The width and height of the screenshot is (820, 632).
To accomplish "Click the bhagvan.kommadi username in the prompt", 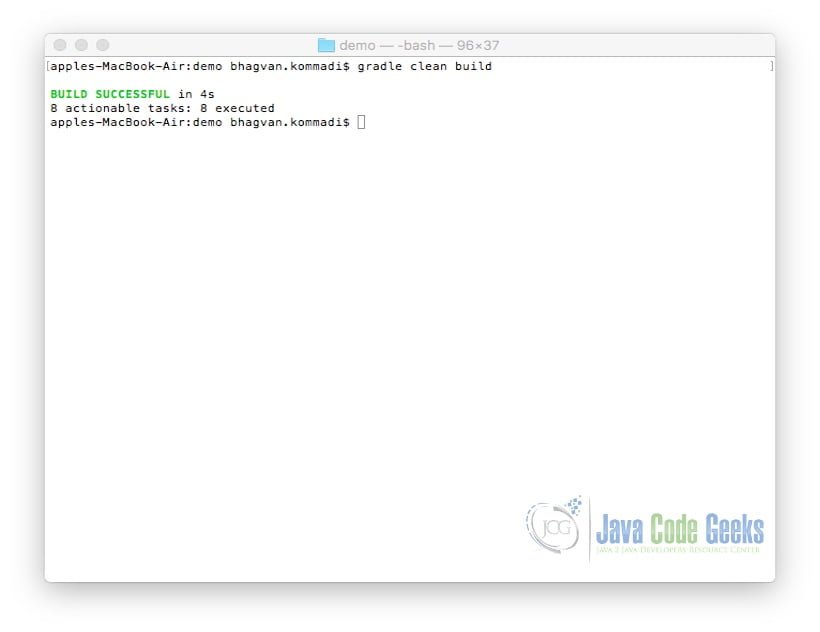I will (285, 121).
